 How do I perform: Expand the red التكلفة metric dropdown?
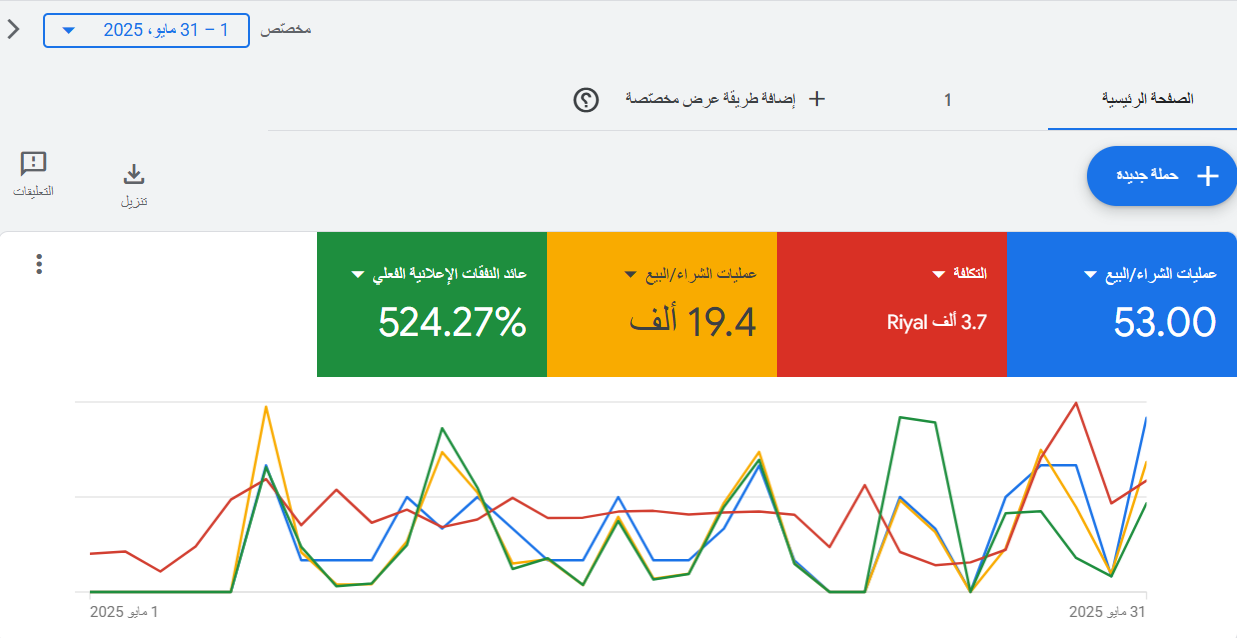click(939, 274)
